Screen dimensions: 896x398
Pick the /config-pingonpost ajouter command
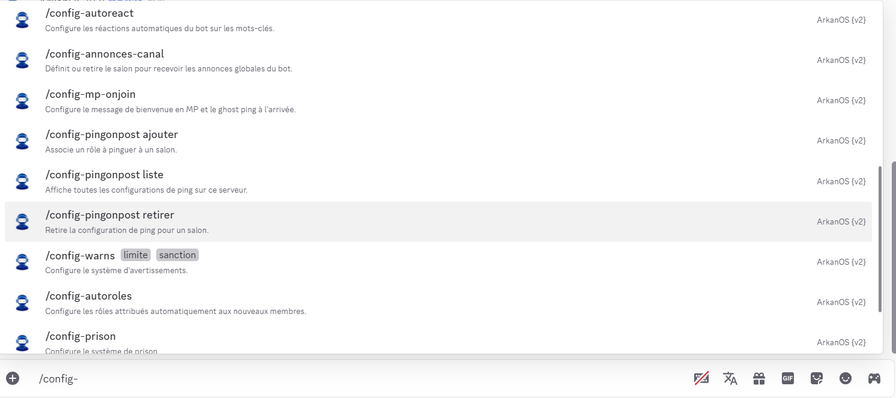(438, 141)
